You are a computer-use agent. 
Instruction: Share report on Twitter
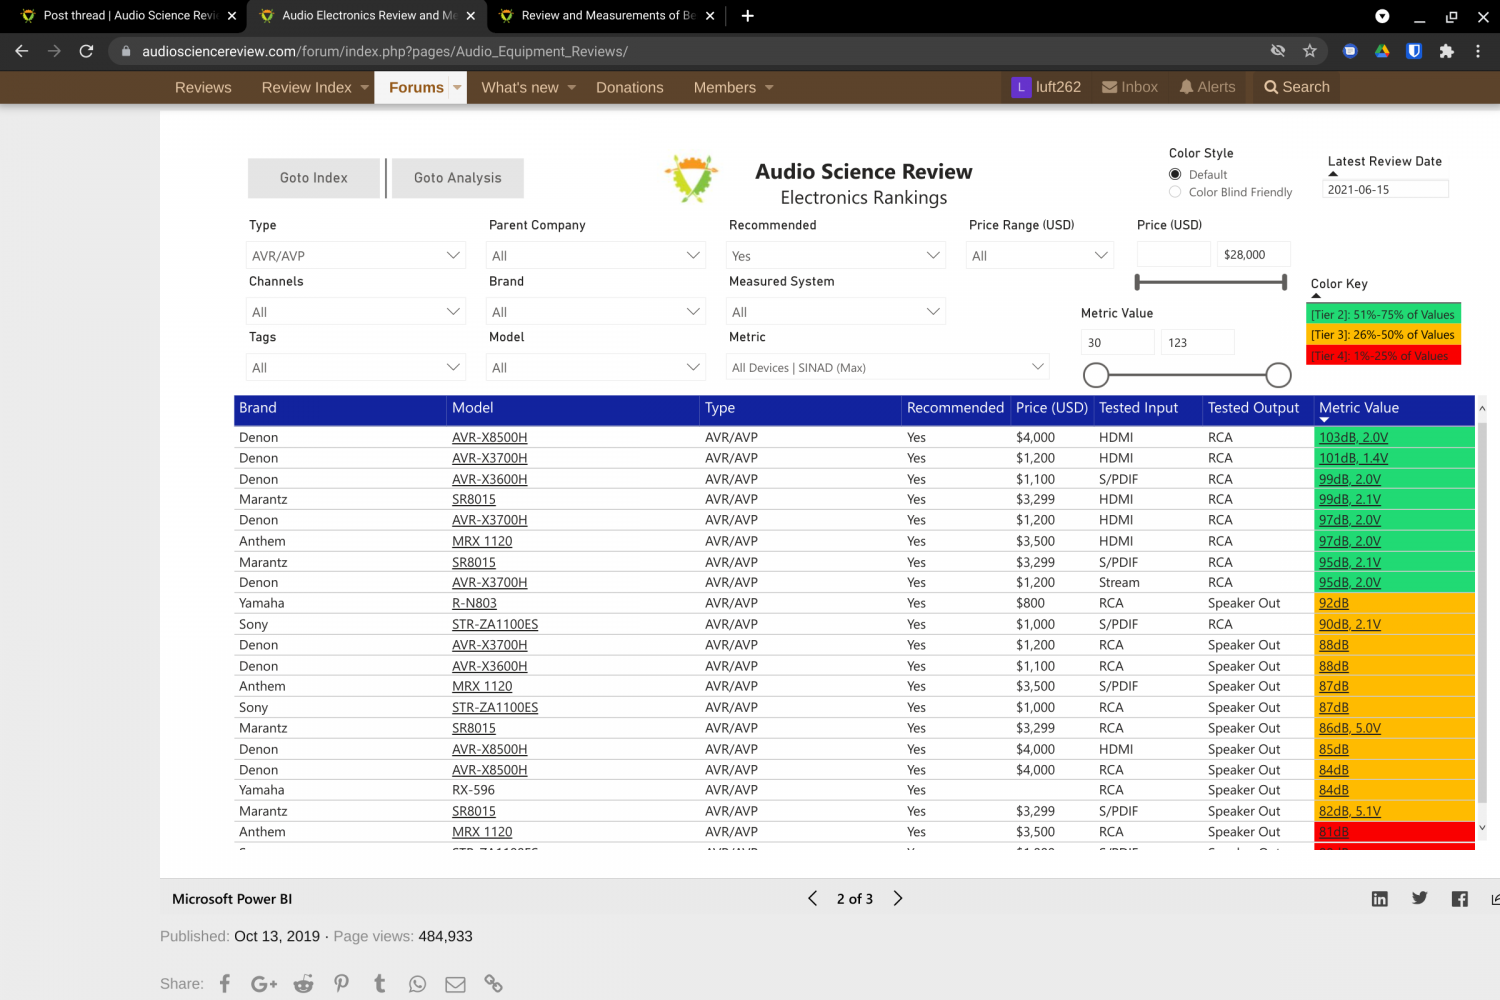[x=1420, y=898]
